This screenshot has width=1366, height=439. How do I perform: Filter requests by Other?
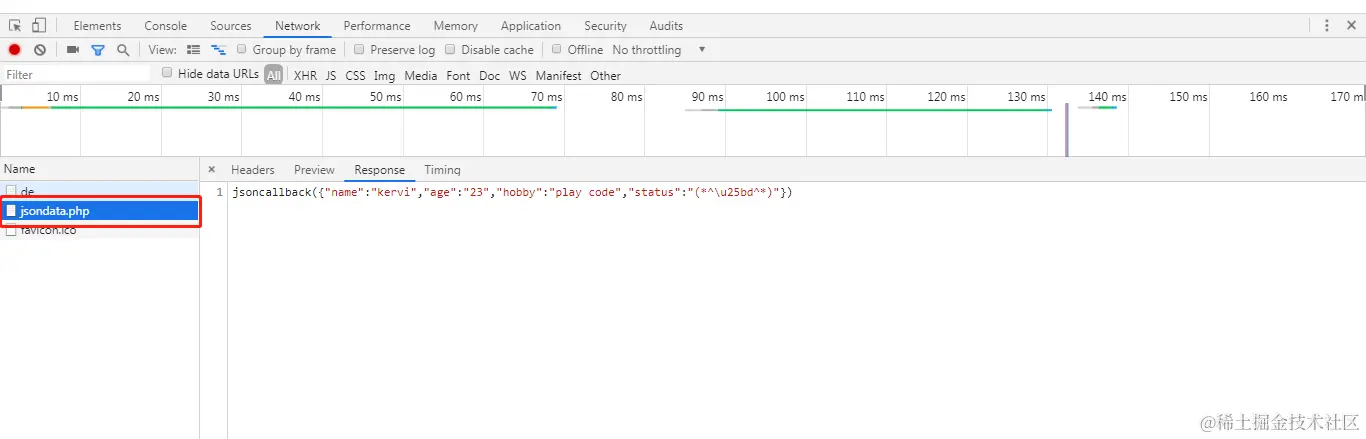tap(605, 75)
